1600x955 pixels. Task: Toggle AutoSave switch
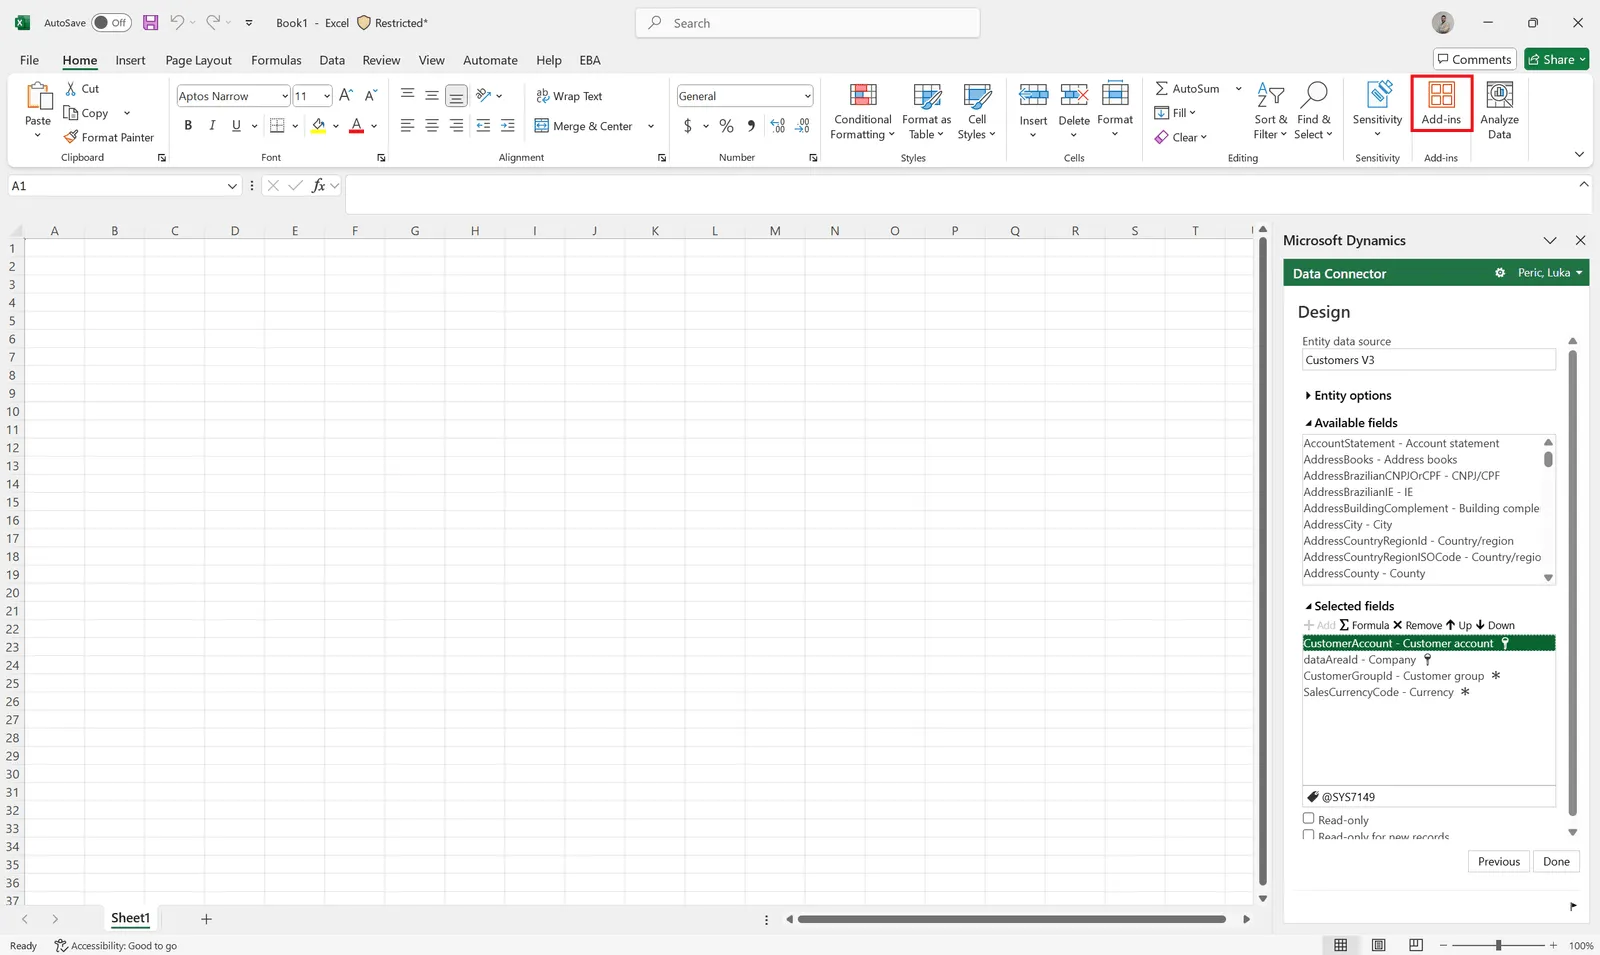click(110, 22)
